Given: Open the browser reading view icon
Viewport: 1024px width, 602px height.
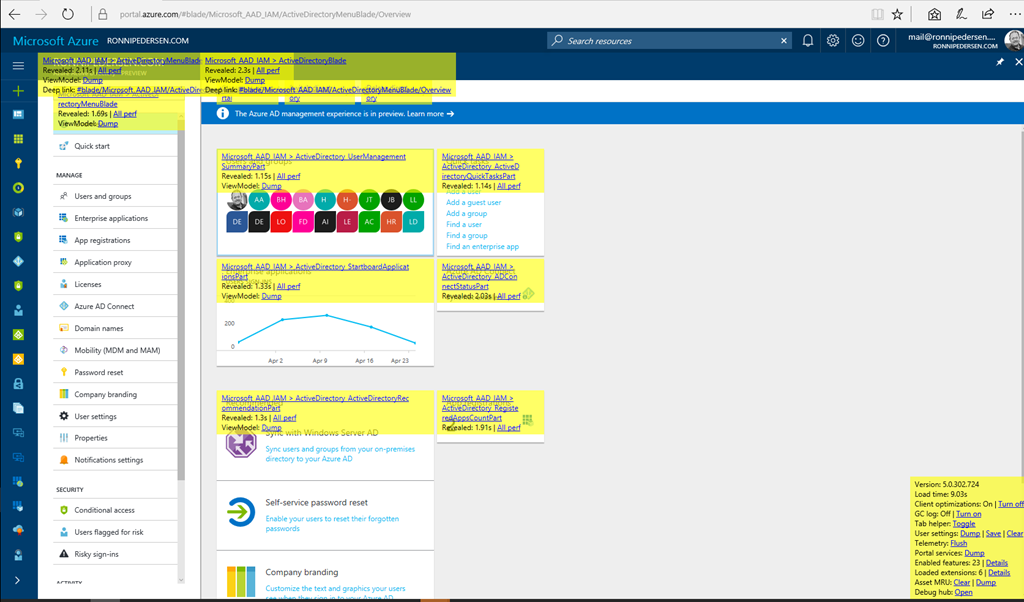Looking at the screenshot, I should coord(878,14).
